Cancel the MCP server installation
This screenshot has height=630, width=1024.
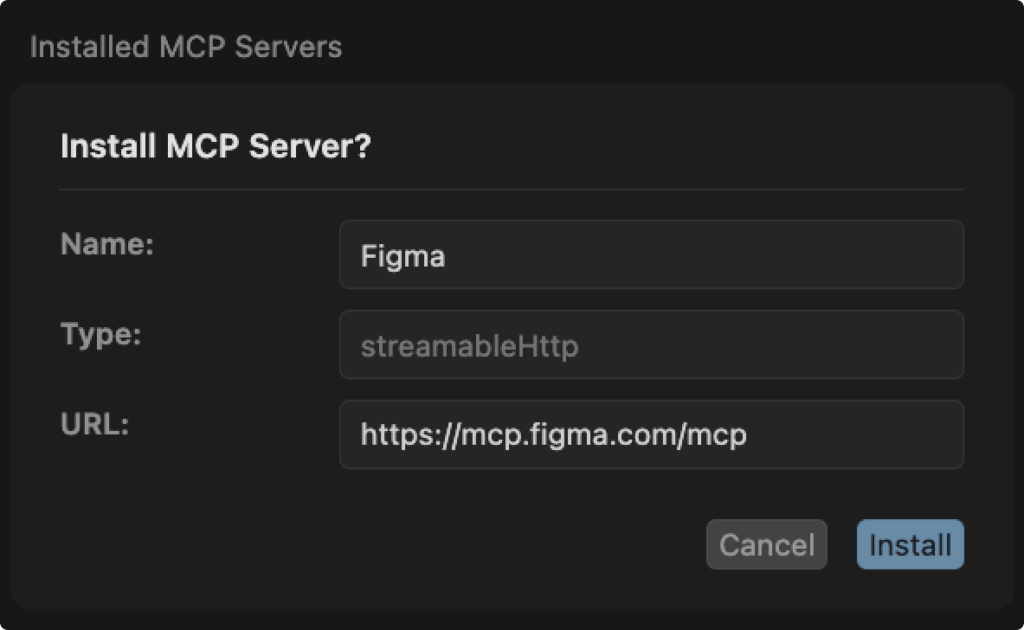766,545
